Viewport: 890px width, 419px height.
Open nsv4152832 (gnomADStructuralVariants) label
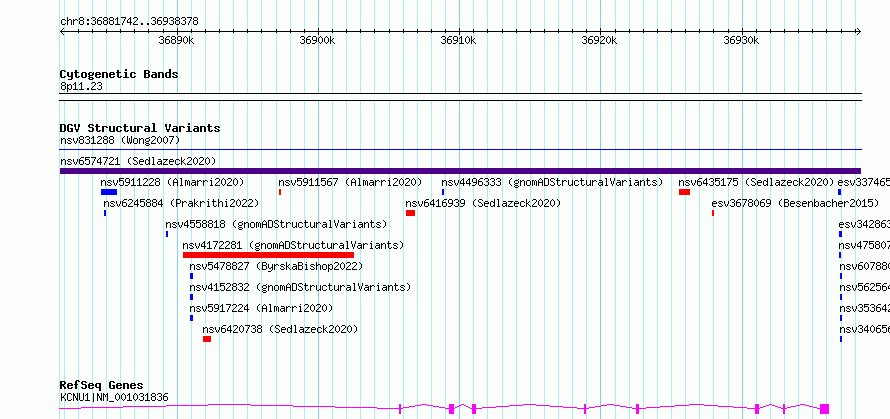(x=300, y=287)
